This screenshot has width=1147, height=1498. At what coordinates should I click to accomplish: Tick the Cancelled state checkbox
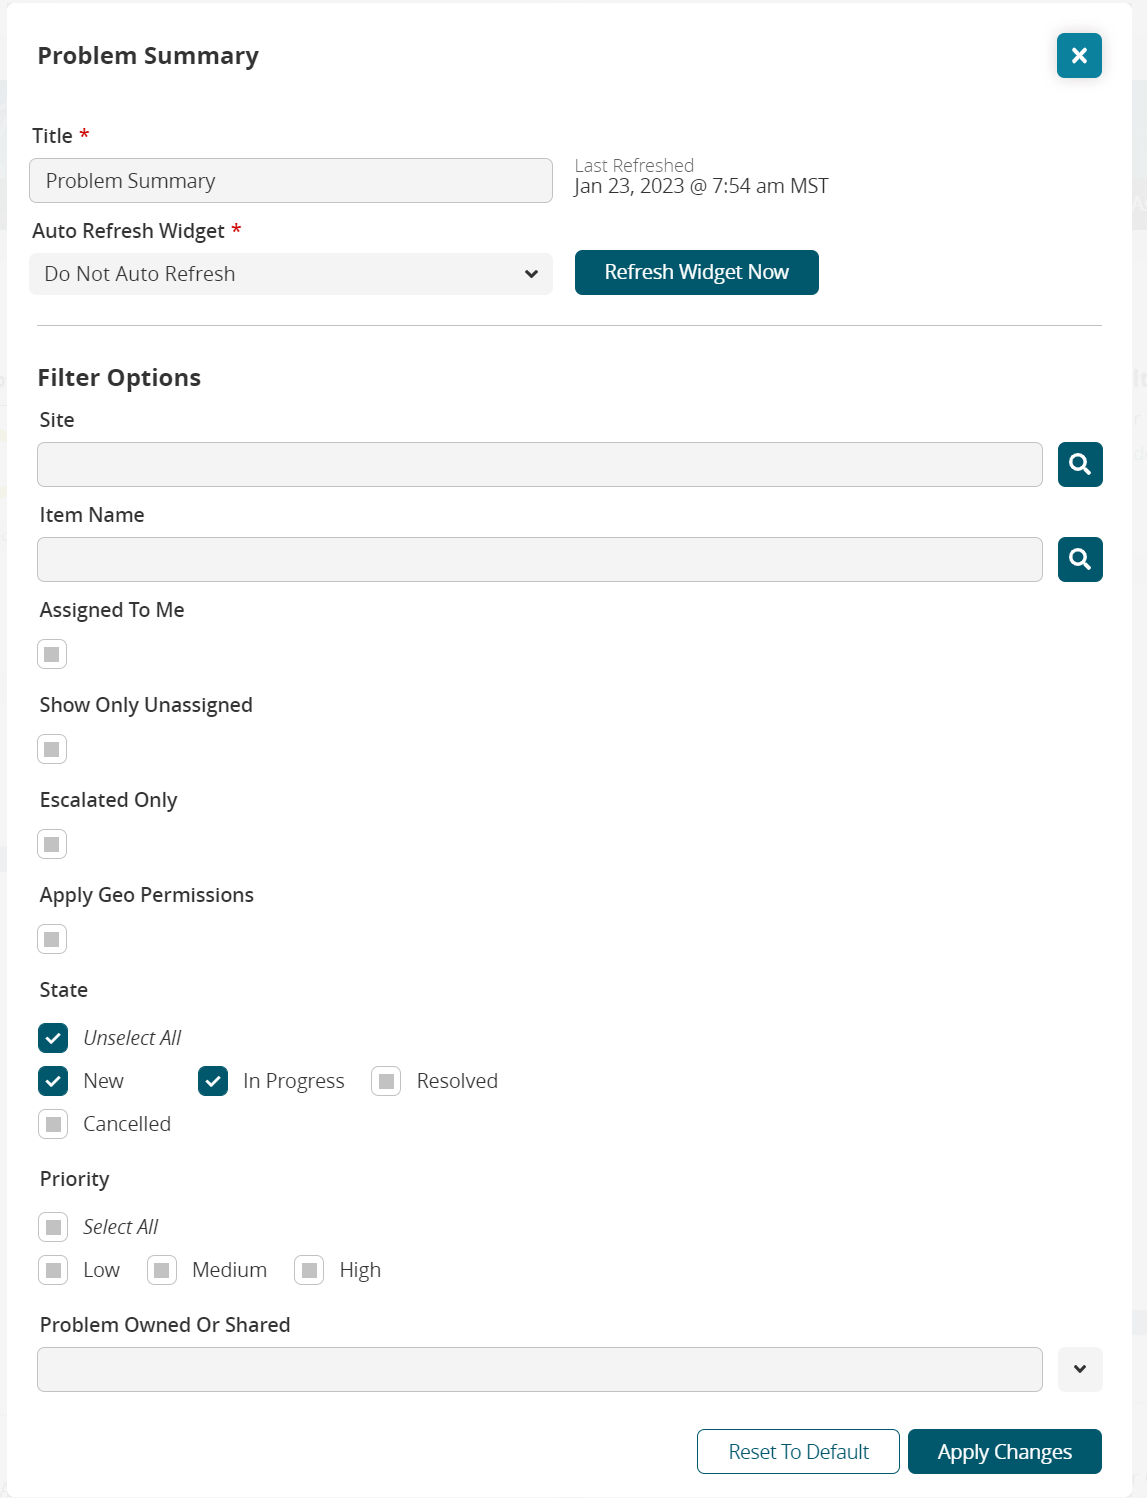coord(54,1125)
